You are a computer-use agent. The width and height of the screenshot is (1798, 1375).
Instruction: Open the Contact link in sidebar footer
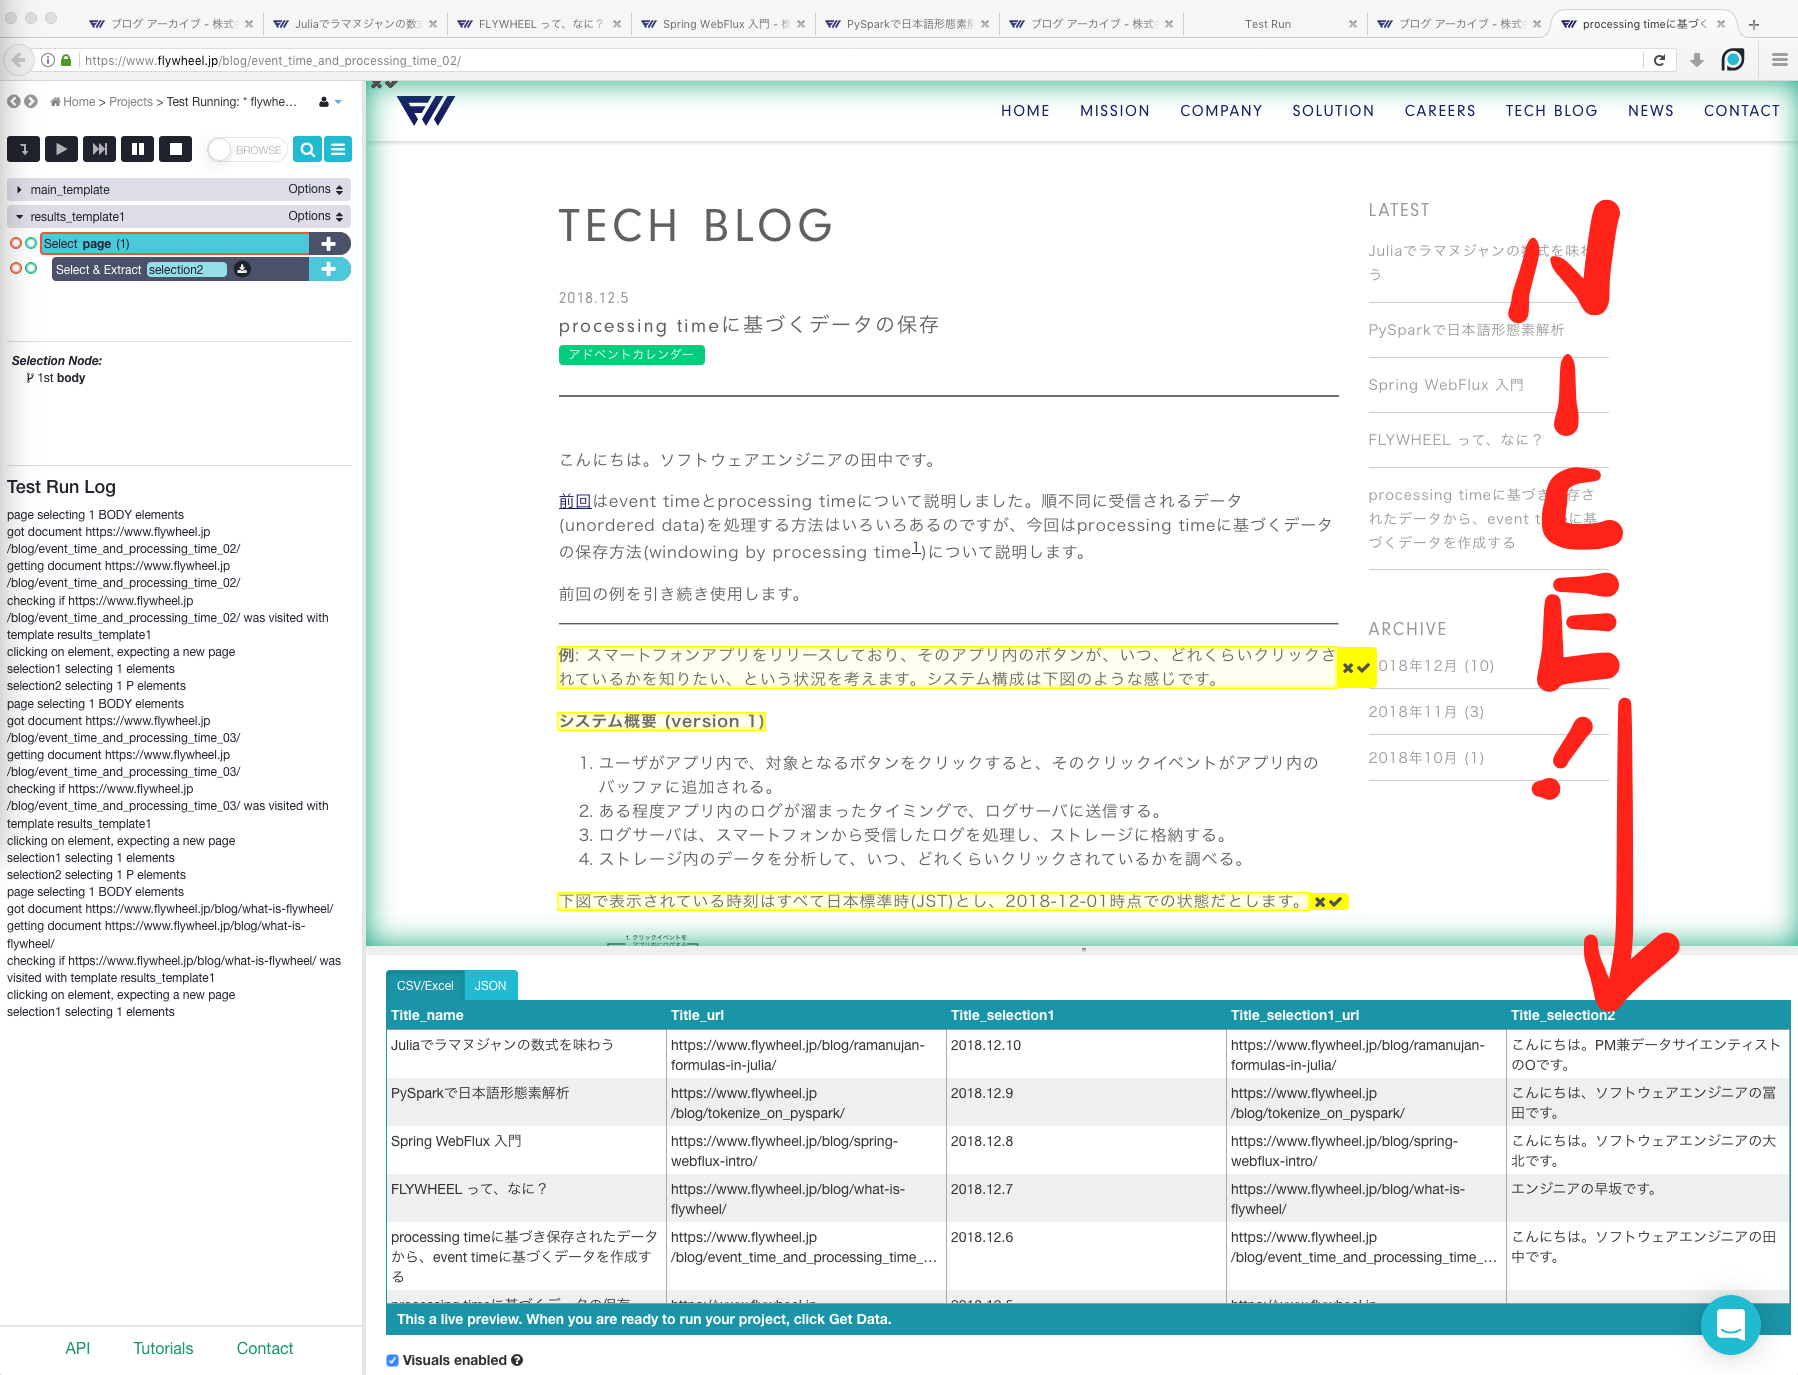point(265,1348)
